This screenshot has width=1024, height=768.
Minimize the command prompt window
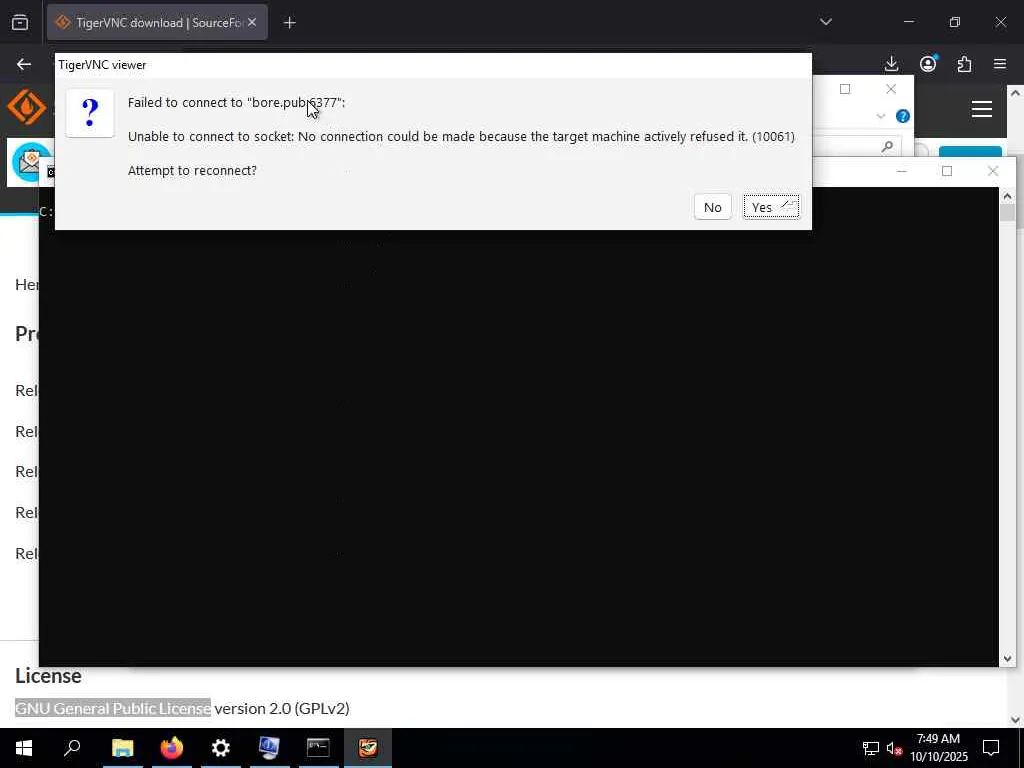[x=902, y=171]
